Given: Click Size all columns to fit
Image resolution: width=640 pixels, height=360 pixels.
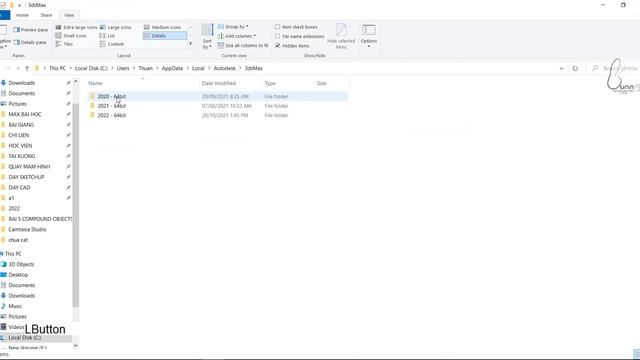Looking at the screenshot, I should (243, 45).
